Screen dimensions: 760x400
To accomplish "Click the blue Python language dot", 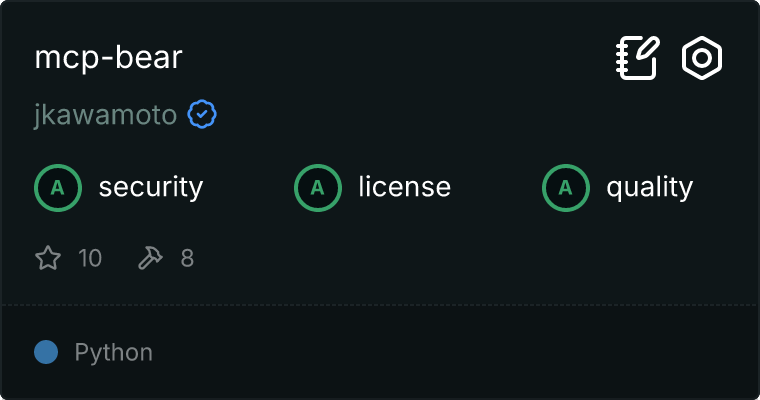I will pos(46,352).
